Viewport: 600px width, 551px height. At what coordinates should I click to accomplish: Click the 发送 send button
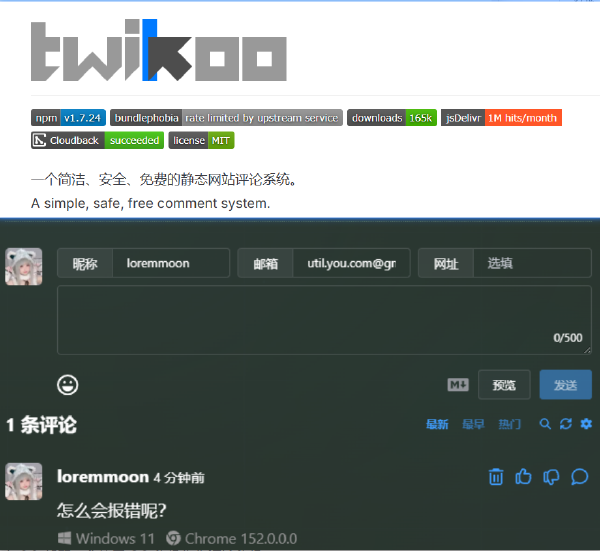566,385
